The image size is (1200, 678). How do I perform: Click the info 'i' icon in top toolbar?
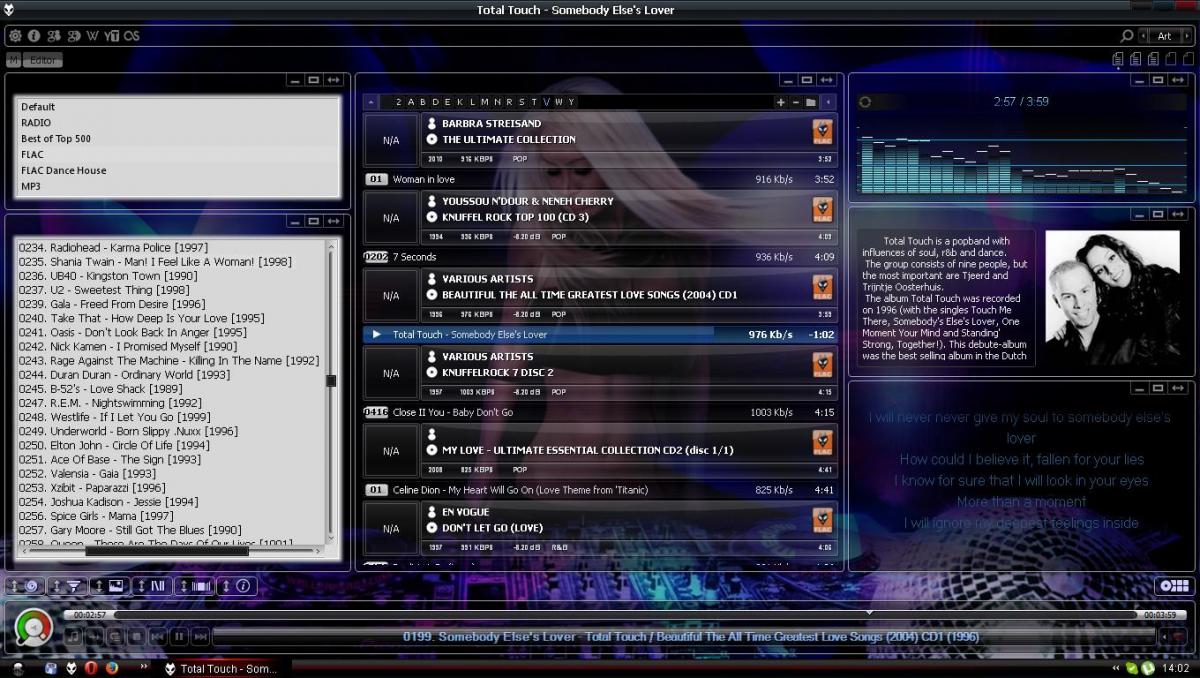point(34,36)
